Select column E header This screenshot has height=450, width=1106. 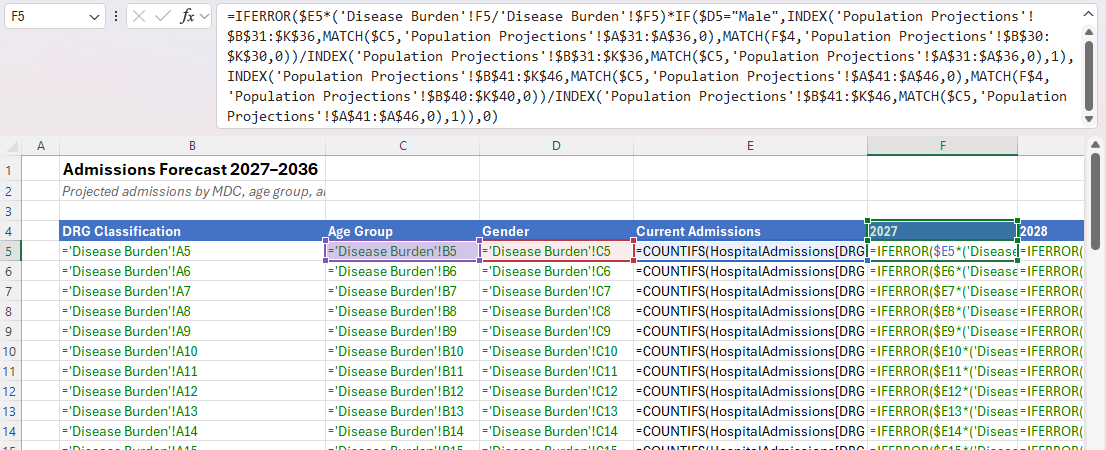pyautogui.click(x=750, y=146)
